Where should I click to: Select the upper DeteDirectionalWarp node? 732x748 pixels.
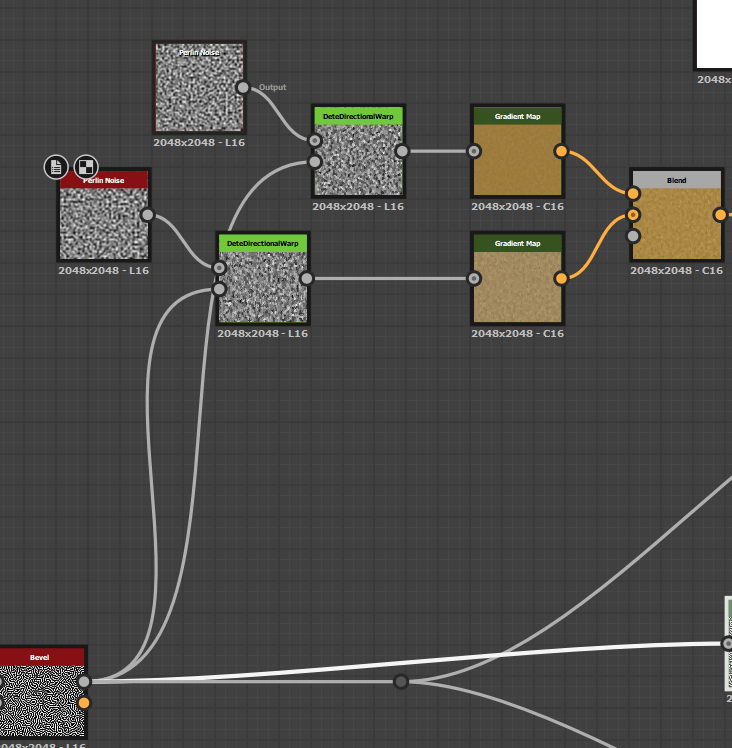pyautogui.click(x=357, y=158)
